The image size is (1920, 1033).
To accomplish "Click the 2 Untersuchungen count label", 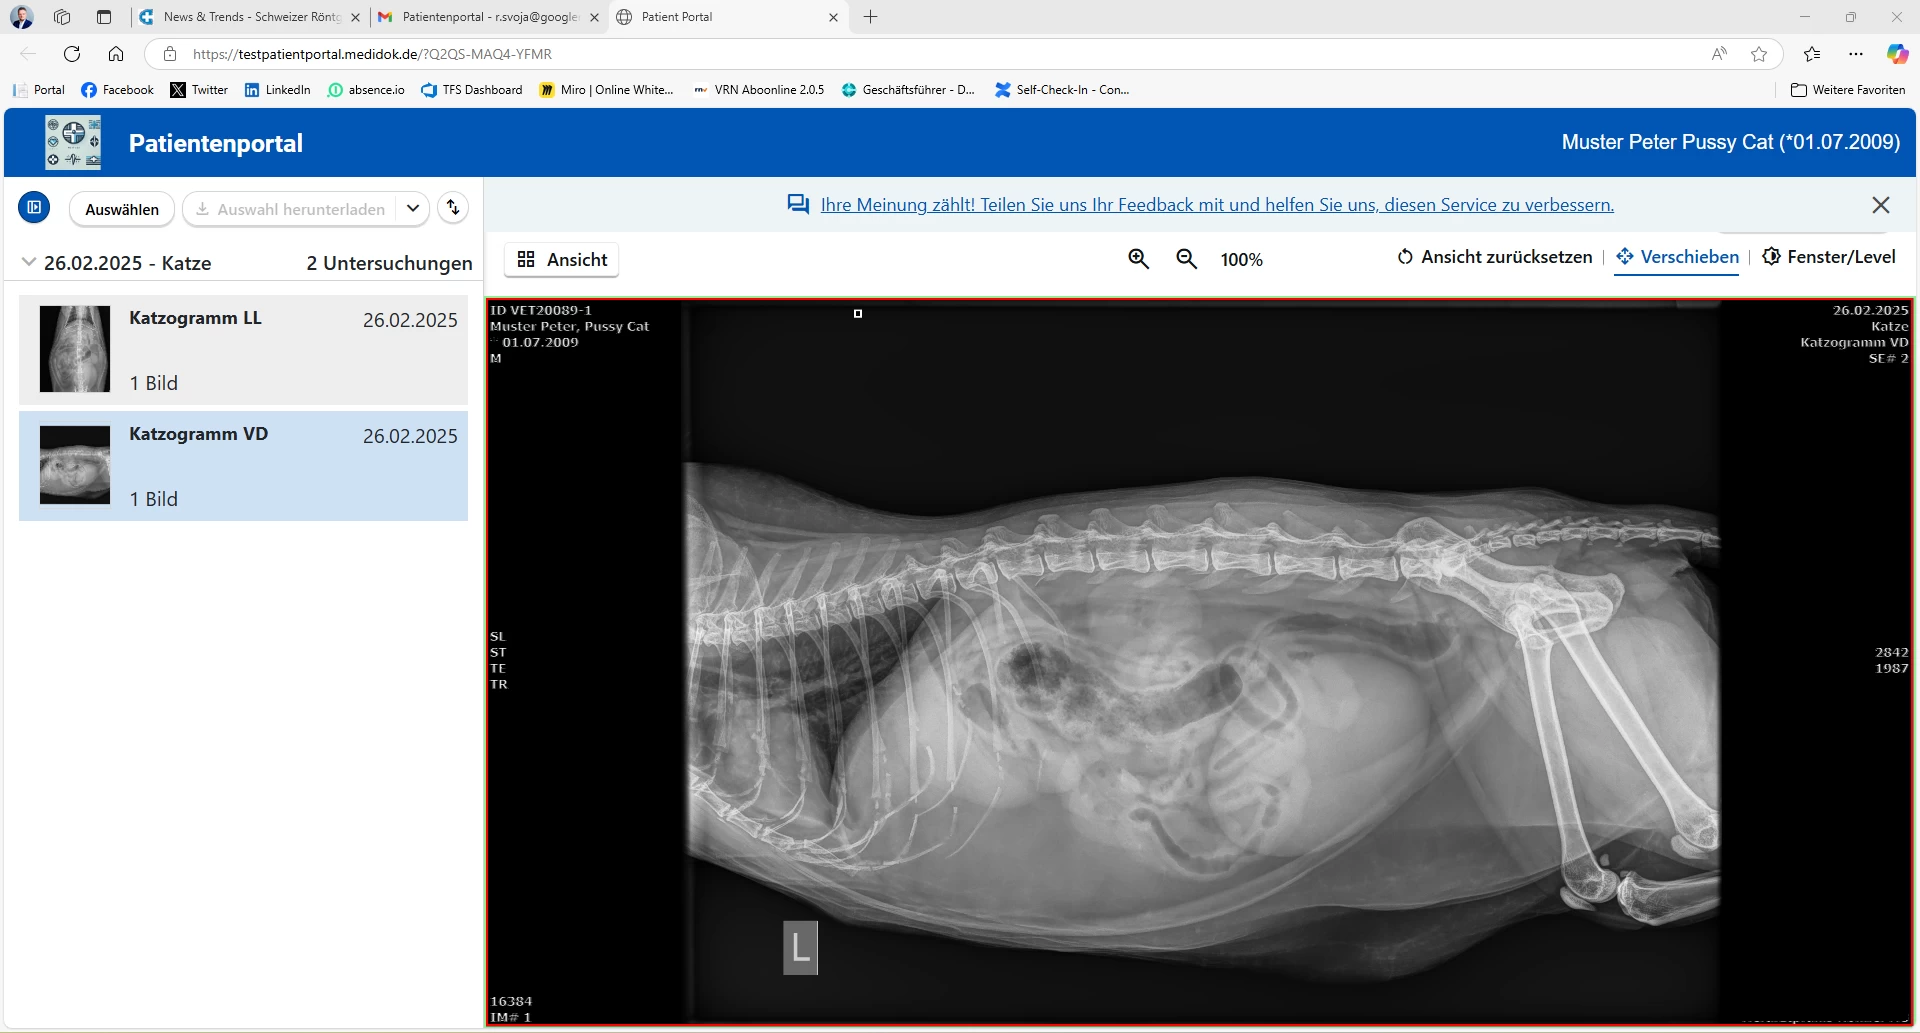I will [x=389, y=263].
